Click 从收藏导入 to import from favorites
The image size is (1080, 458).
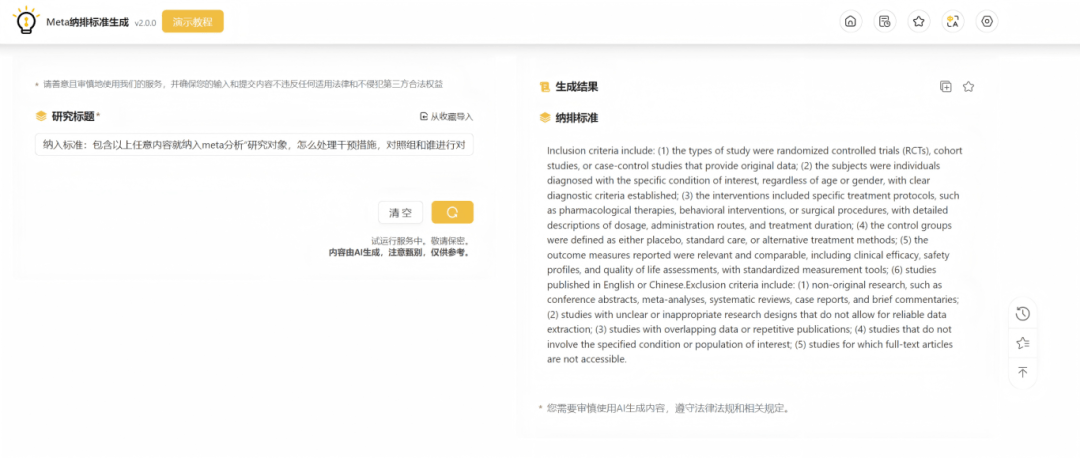tap(446, 116)
